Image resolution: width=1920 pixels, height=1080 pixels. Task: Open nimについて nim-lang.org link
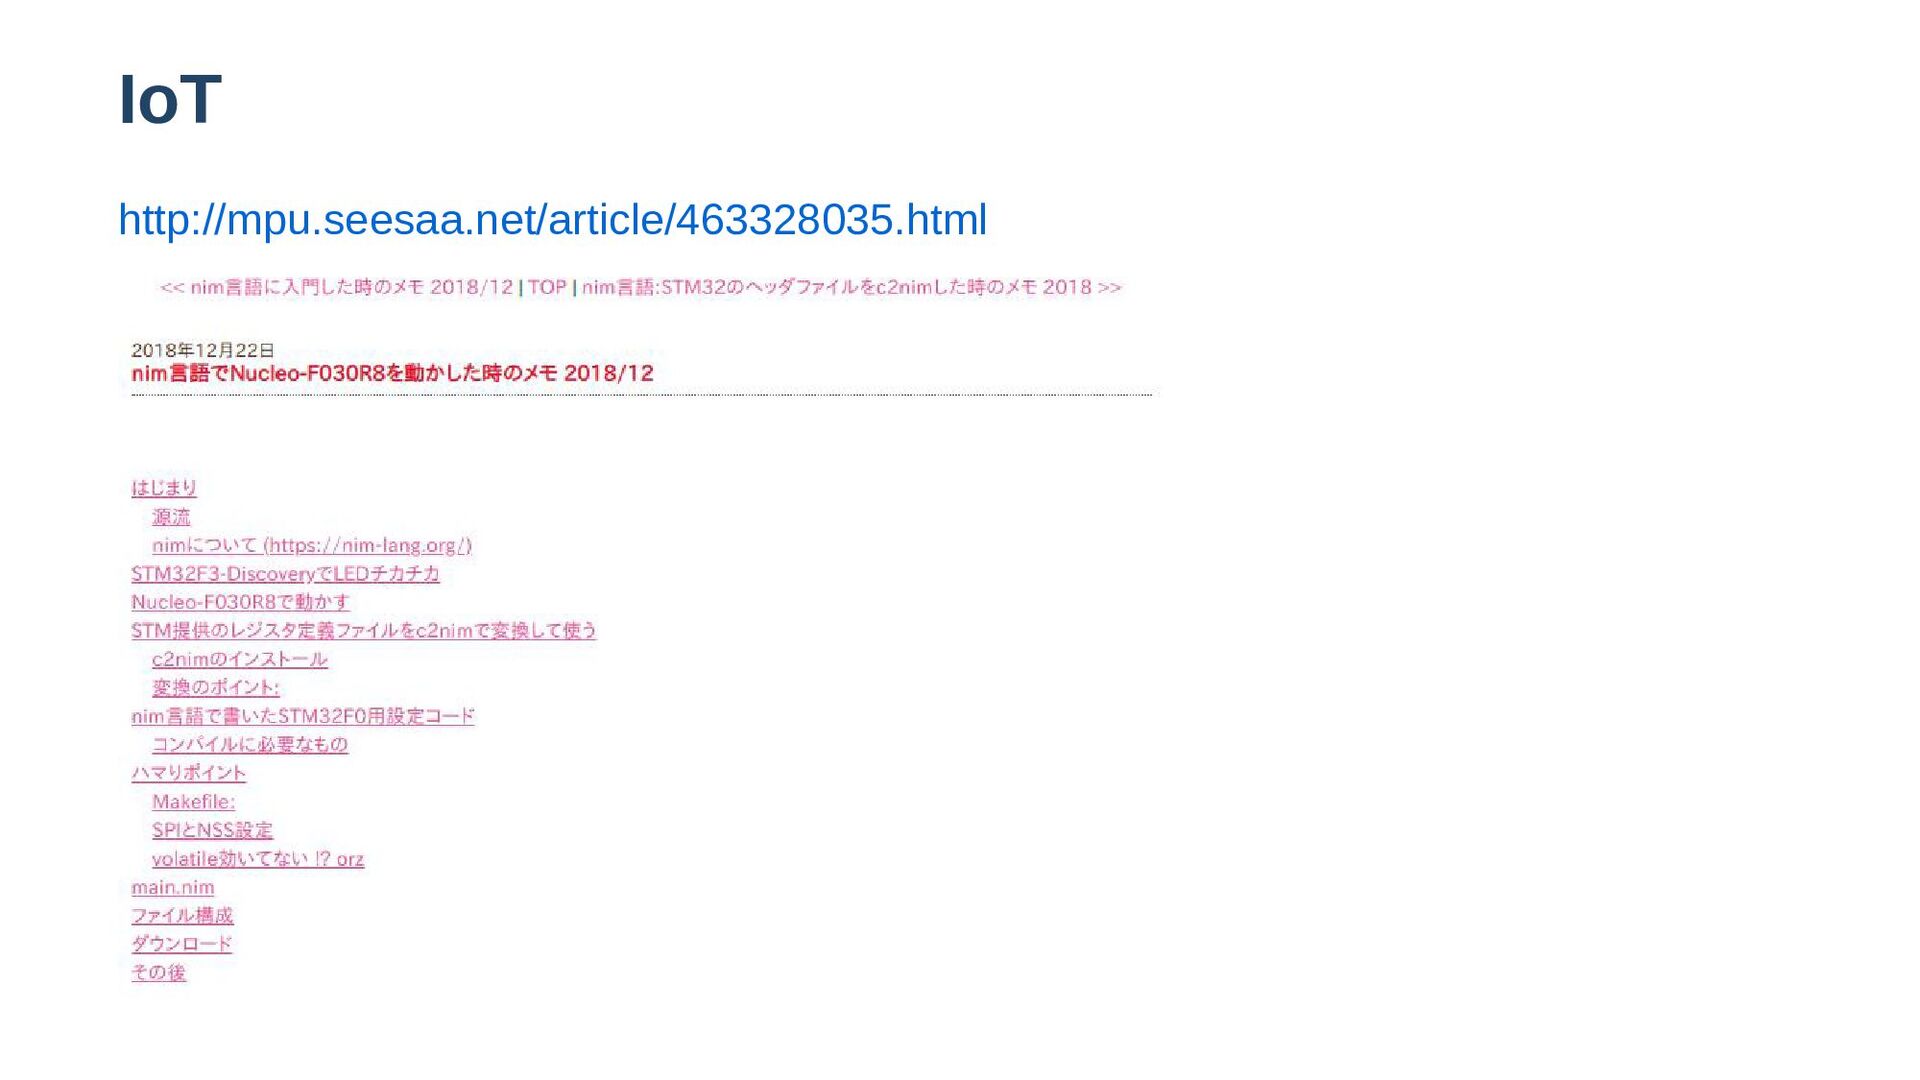click(312, 546)
